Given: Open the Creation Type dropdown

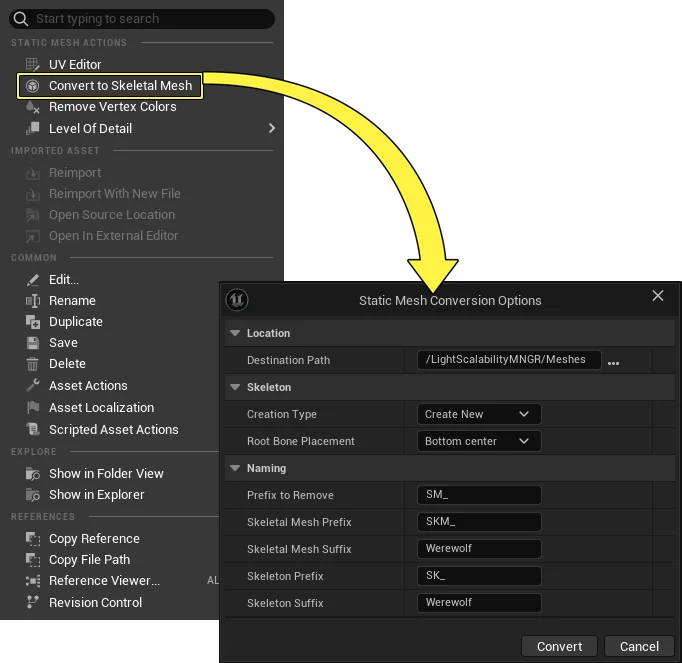Looking at the screenshot, I should point(479,414).
